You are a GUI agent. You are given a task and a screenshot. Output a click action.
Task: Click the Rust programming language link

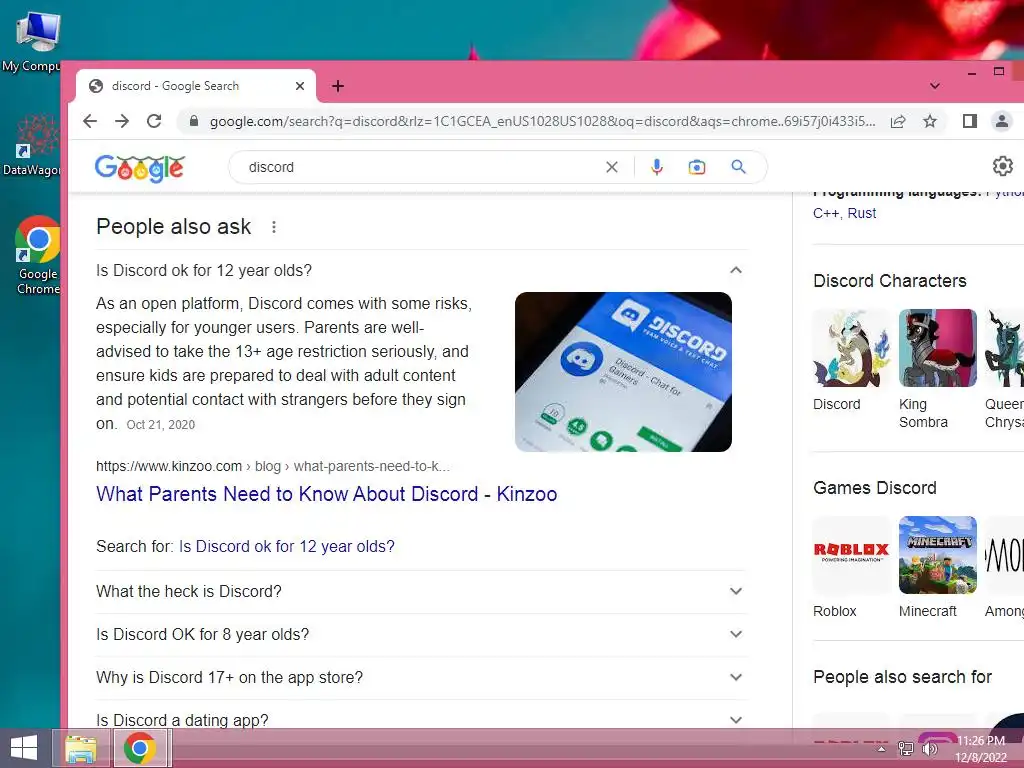[x=862, y=213]
